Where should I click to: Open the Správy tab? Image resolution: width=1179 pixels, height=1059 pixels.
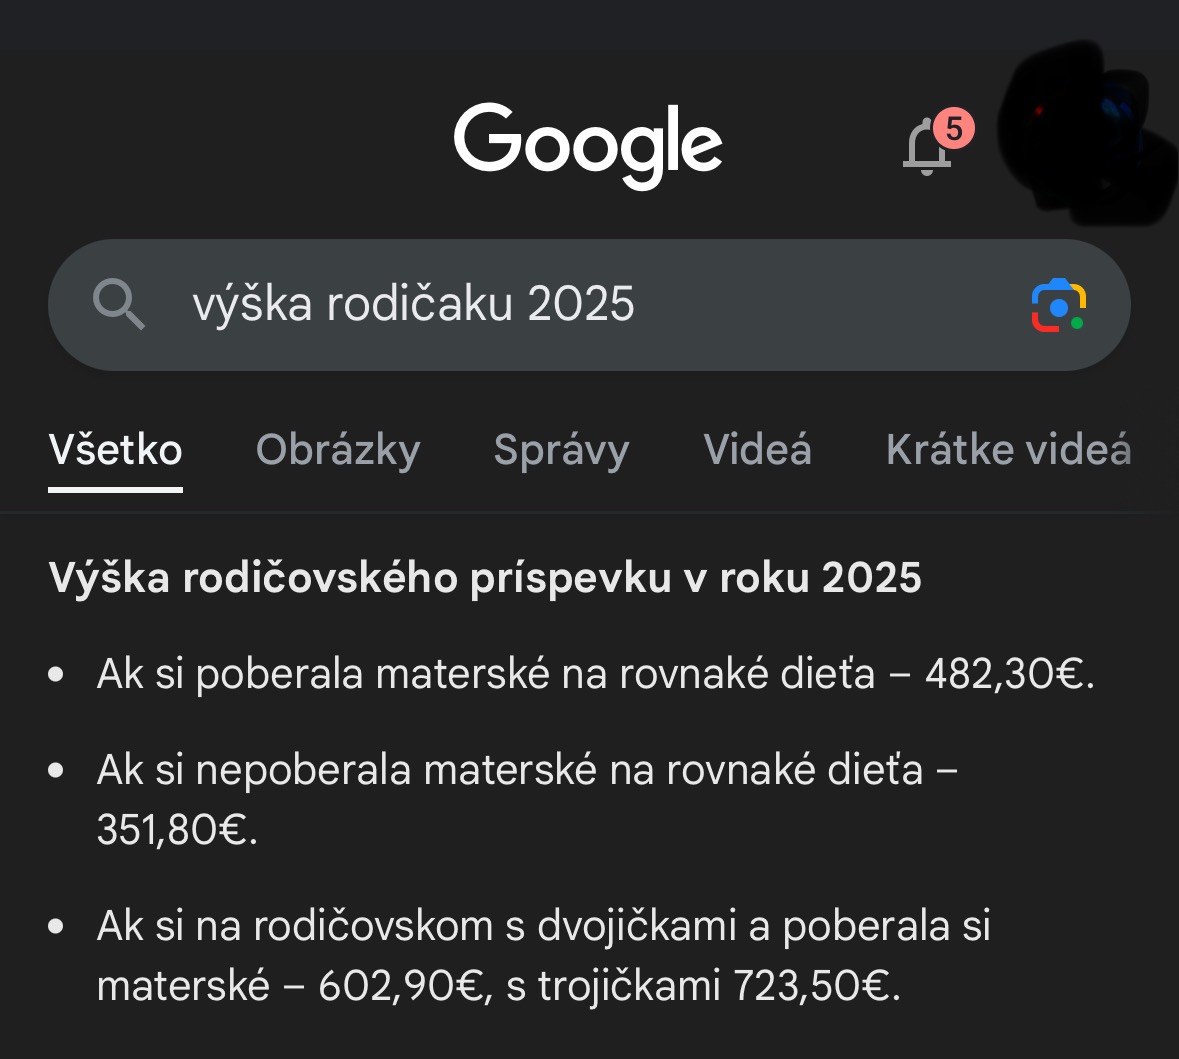561,450
